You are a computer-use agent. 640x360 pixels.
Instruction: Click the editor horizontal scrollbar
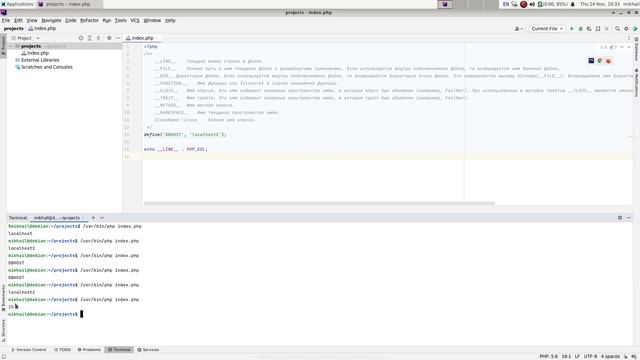click(x=319, y=203)
